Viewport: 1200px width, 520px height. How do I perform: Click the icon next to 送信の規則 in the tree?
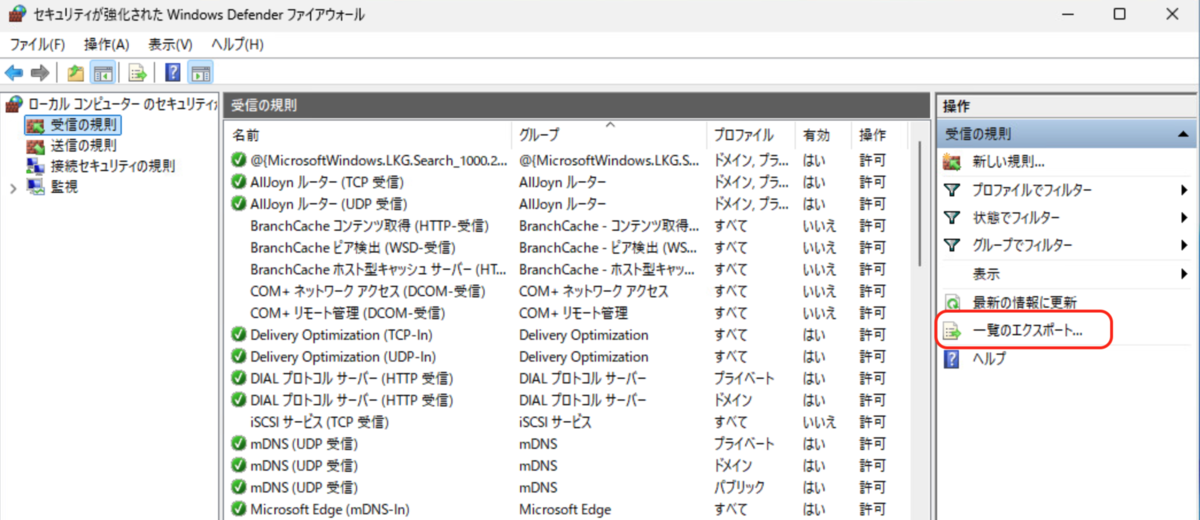tap(36, 146)
